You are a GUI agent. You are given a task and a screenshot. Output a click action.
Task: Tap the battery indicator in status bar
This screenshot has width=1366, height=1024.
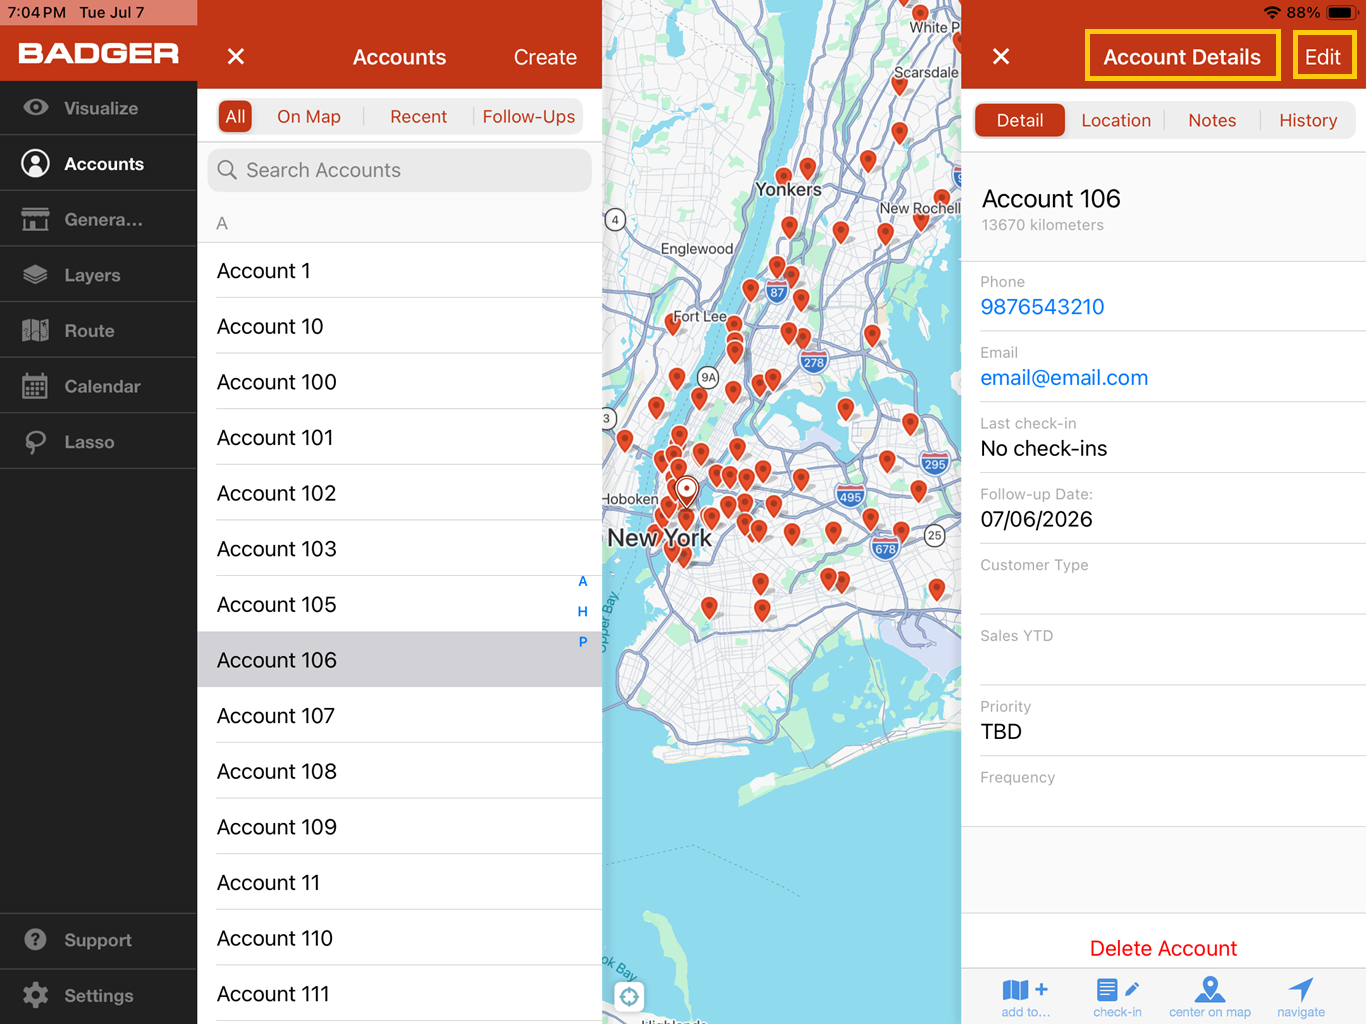pos(1341,13)
